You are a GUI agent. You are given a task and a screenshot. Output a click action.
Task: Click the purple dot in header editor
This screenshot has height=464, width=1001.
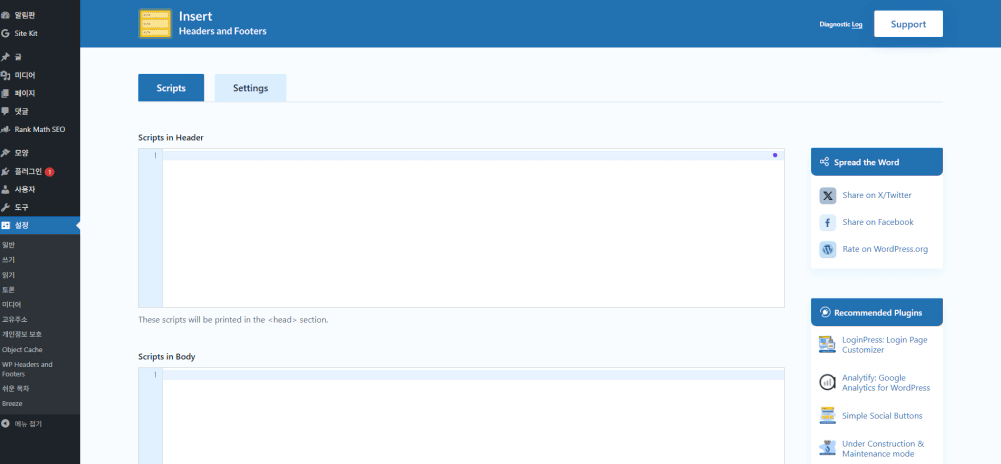(x=775, y=155)
